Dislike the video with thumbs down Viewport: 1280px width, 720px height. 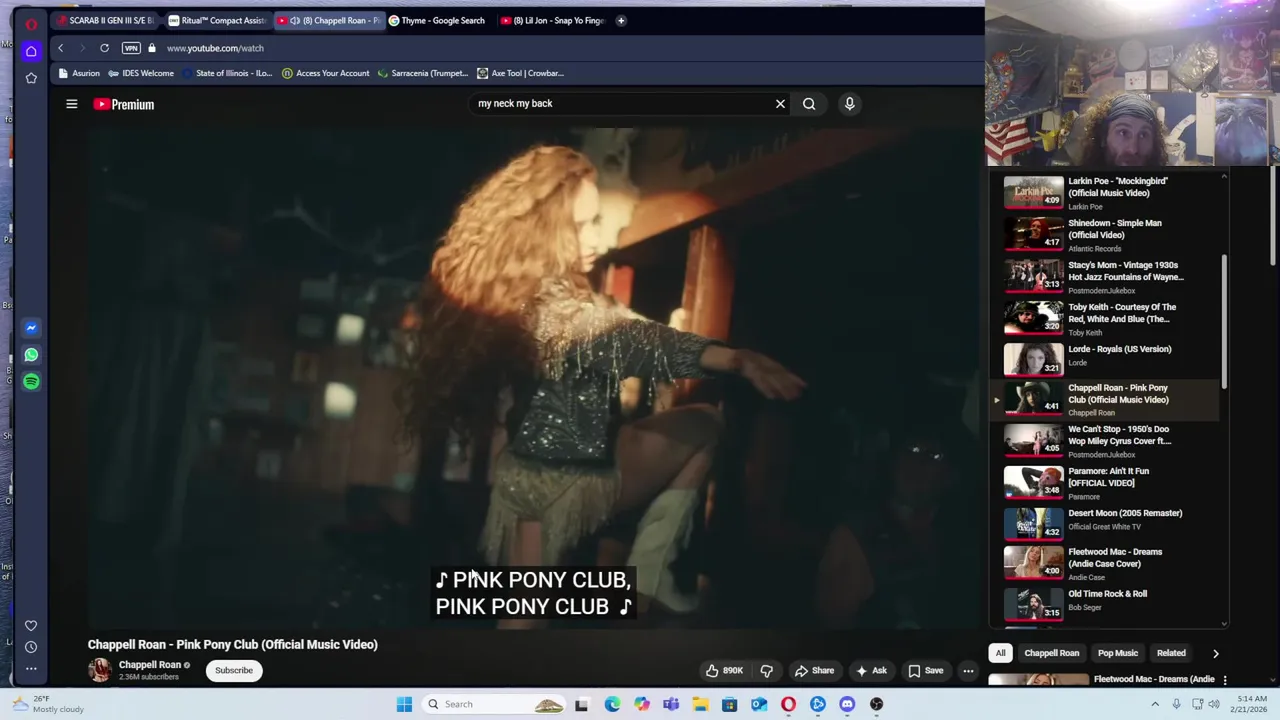[x=767, y=671]
